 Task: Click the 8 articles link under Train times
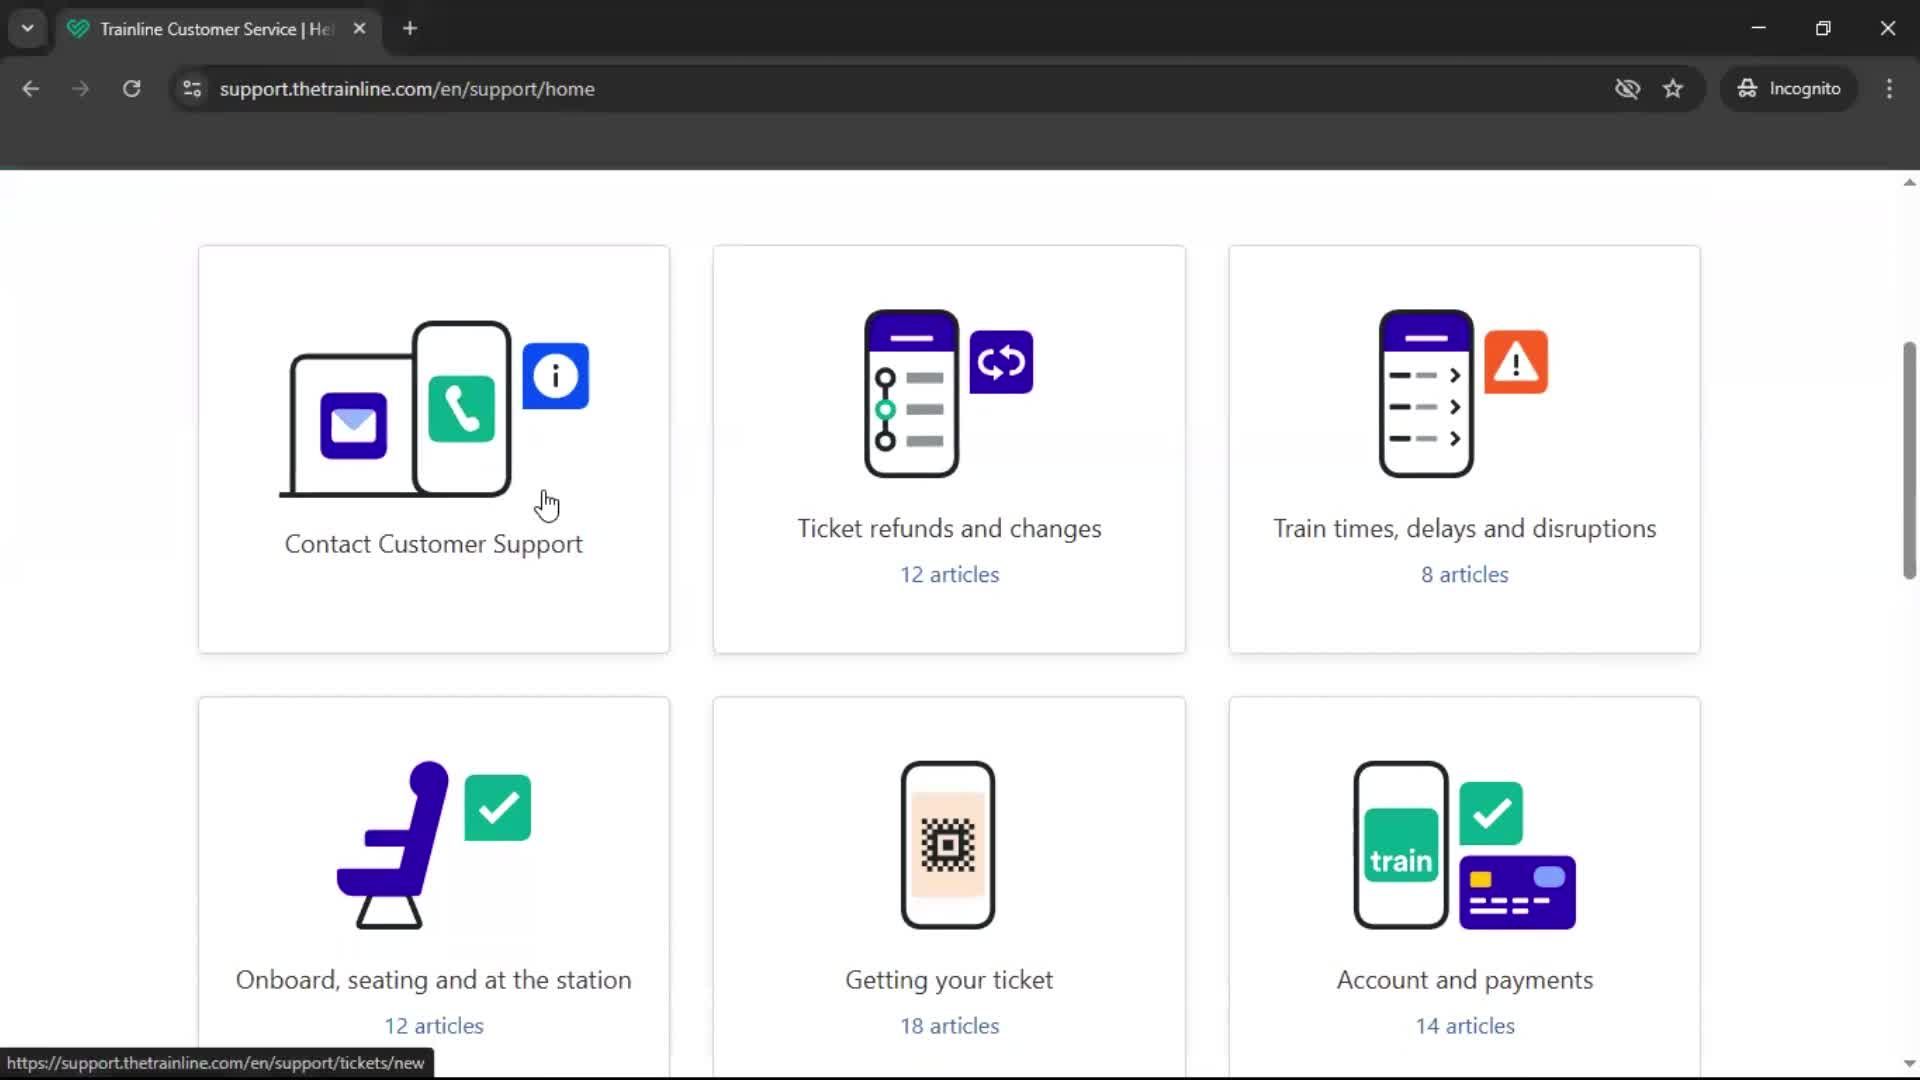[1464, 574]
